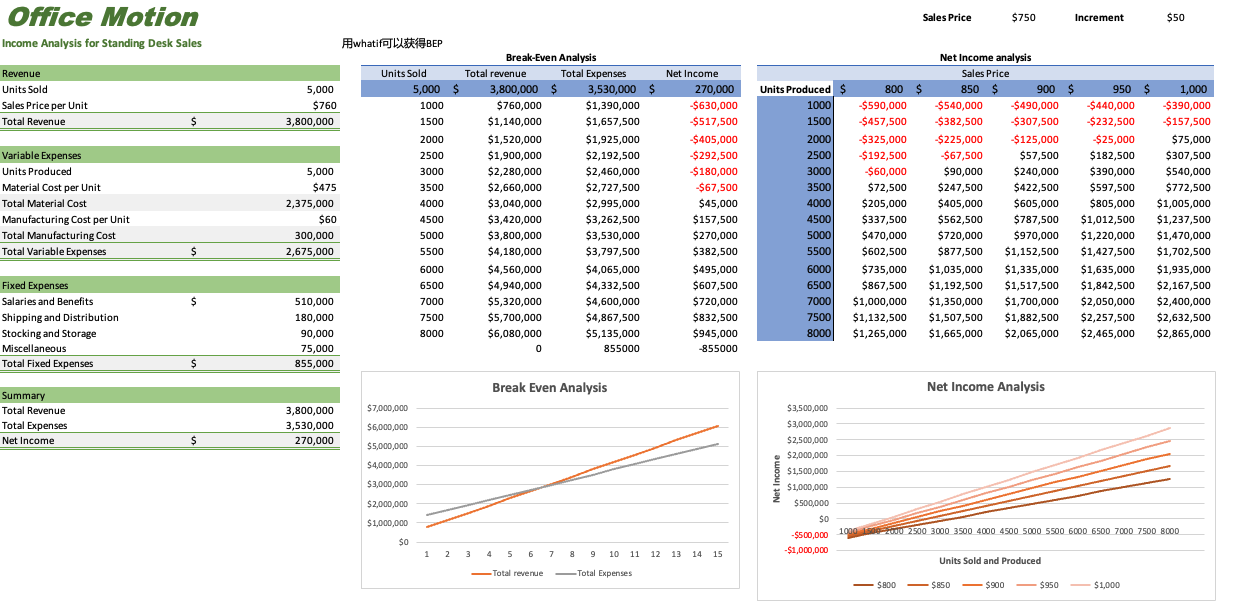Select the Manufacturing Cost per Unit $60 cell
1246x615 pixels.
tap(326, 219)
